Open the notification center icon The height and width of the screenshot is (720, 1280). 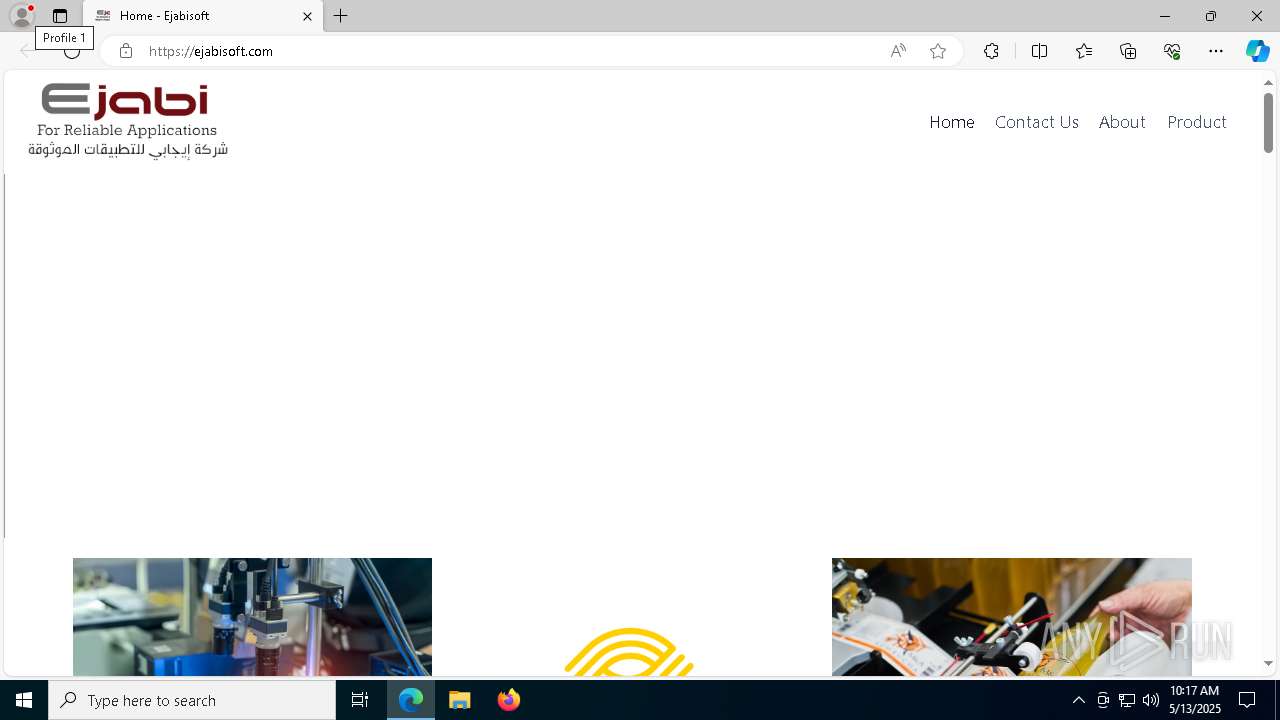point(1247,700)
